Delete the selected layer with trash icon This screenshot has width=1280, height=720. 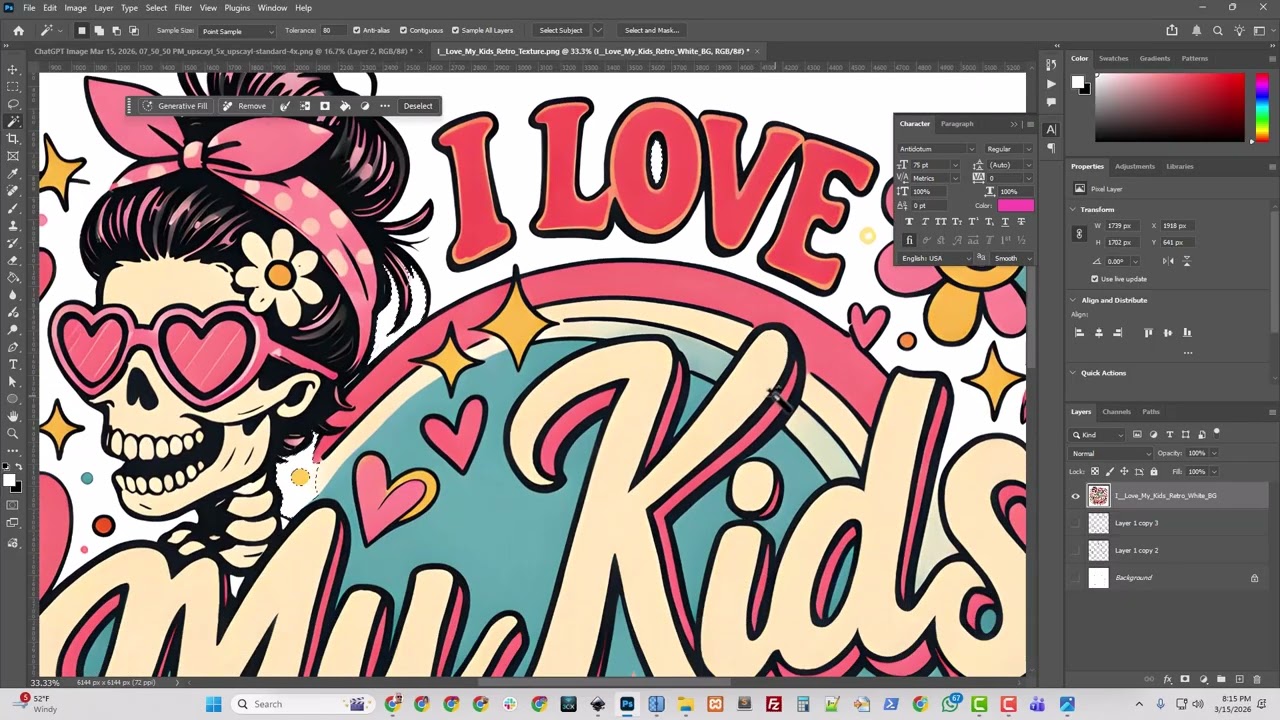click(1257, 679)
